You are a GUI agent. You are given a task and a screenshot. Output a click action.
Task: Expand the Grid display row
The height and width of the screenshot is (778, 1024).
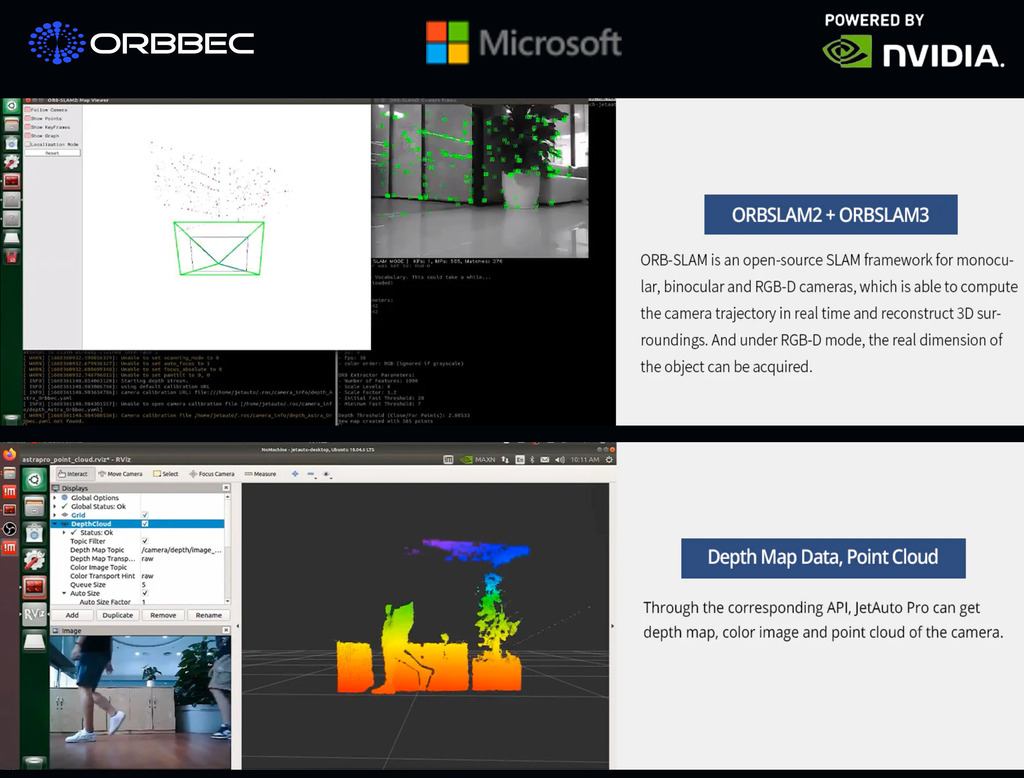pyautogui.click(x=55, y=515)
